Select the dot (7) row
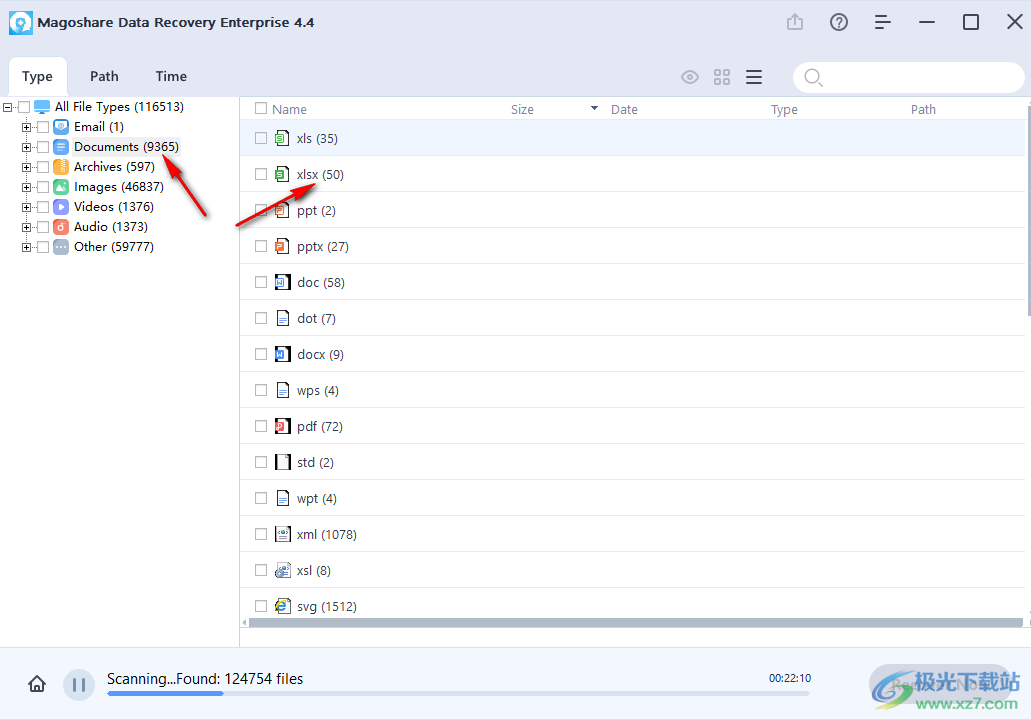The height and width of the screenshot is (720, 1031). 632,318
